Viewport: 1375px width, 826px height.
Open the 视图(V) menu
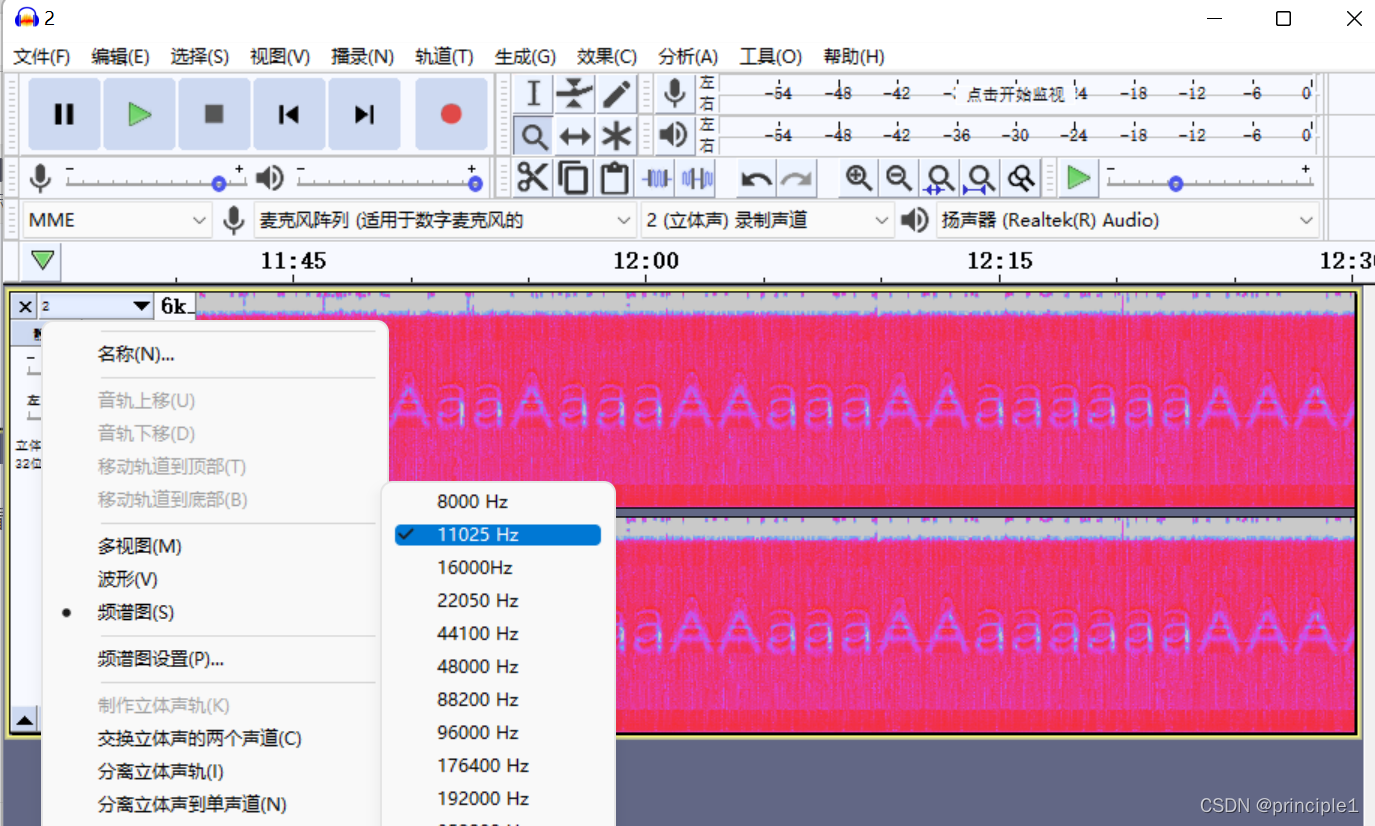[280, 57]
